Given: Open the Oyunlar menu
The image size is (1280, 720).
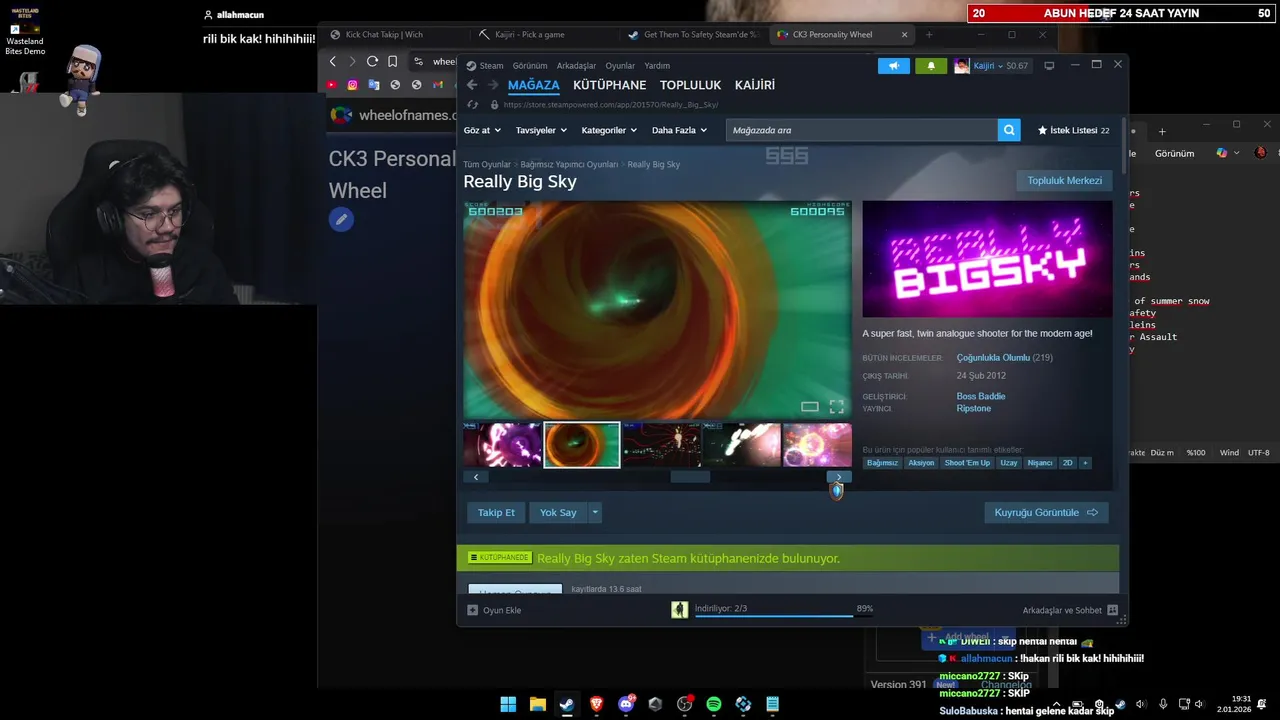Looking at the screenshot, I should (620, 66).
